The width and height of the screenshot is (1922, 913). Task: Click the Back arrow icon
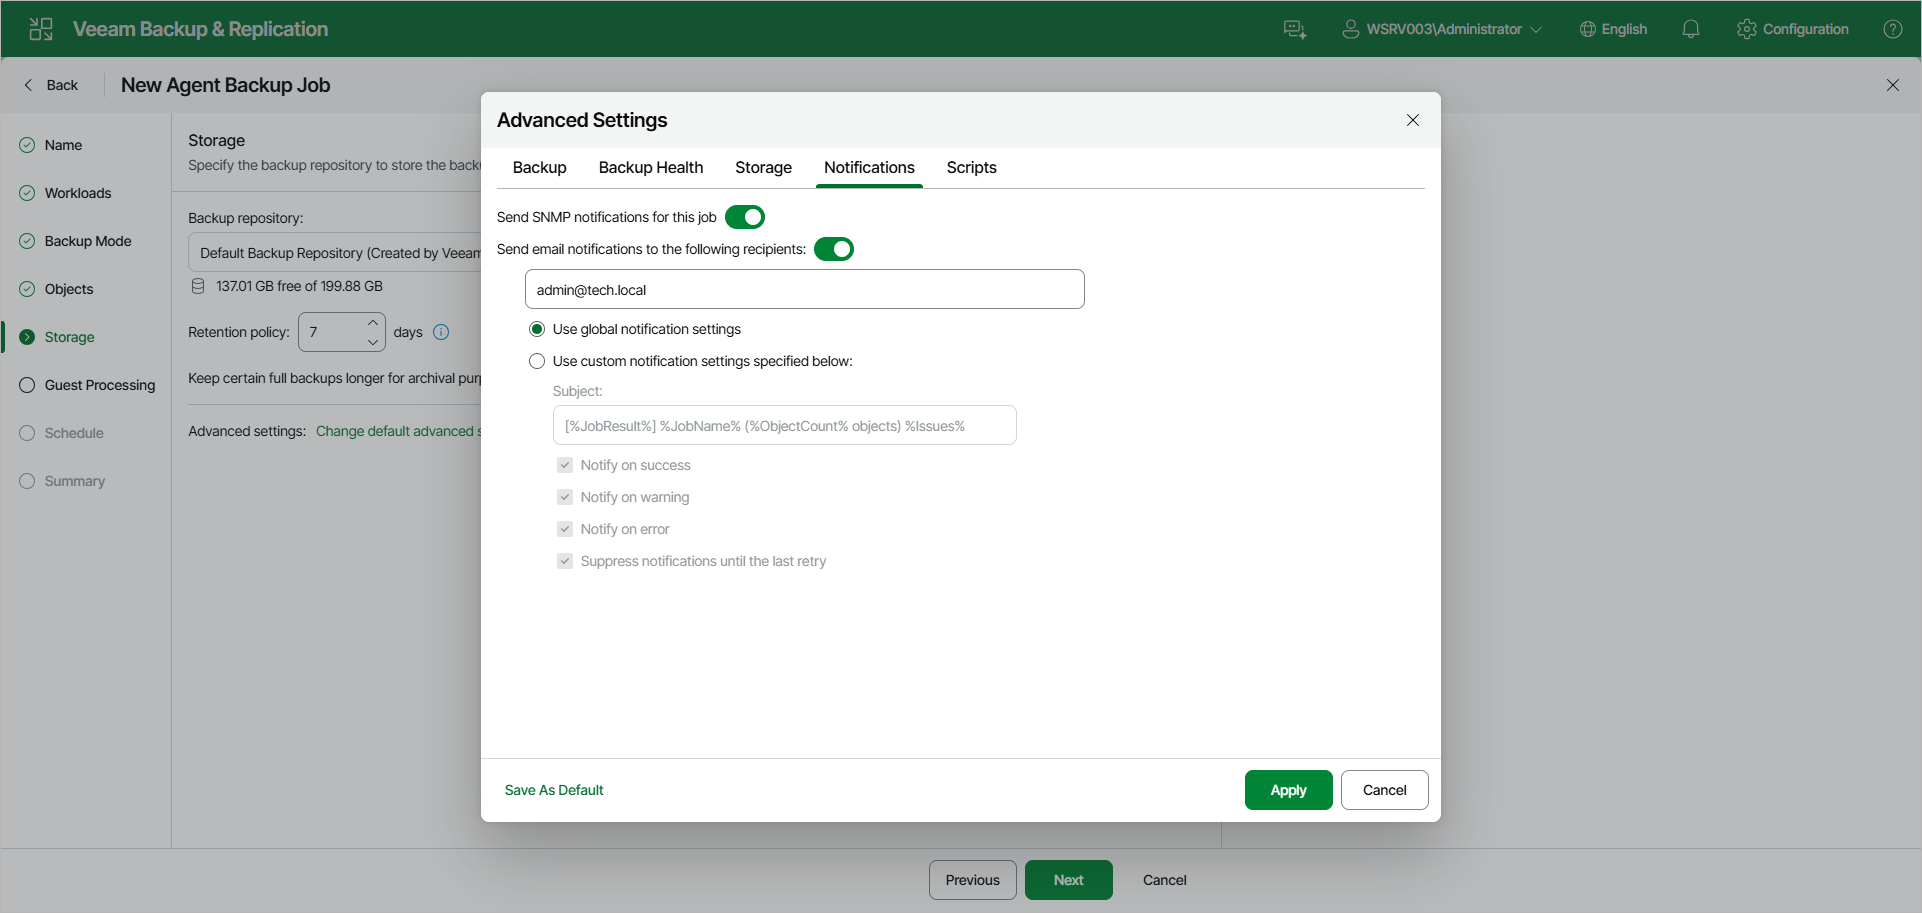pos(28,85)
